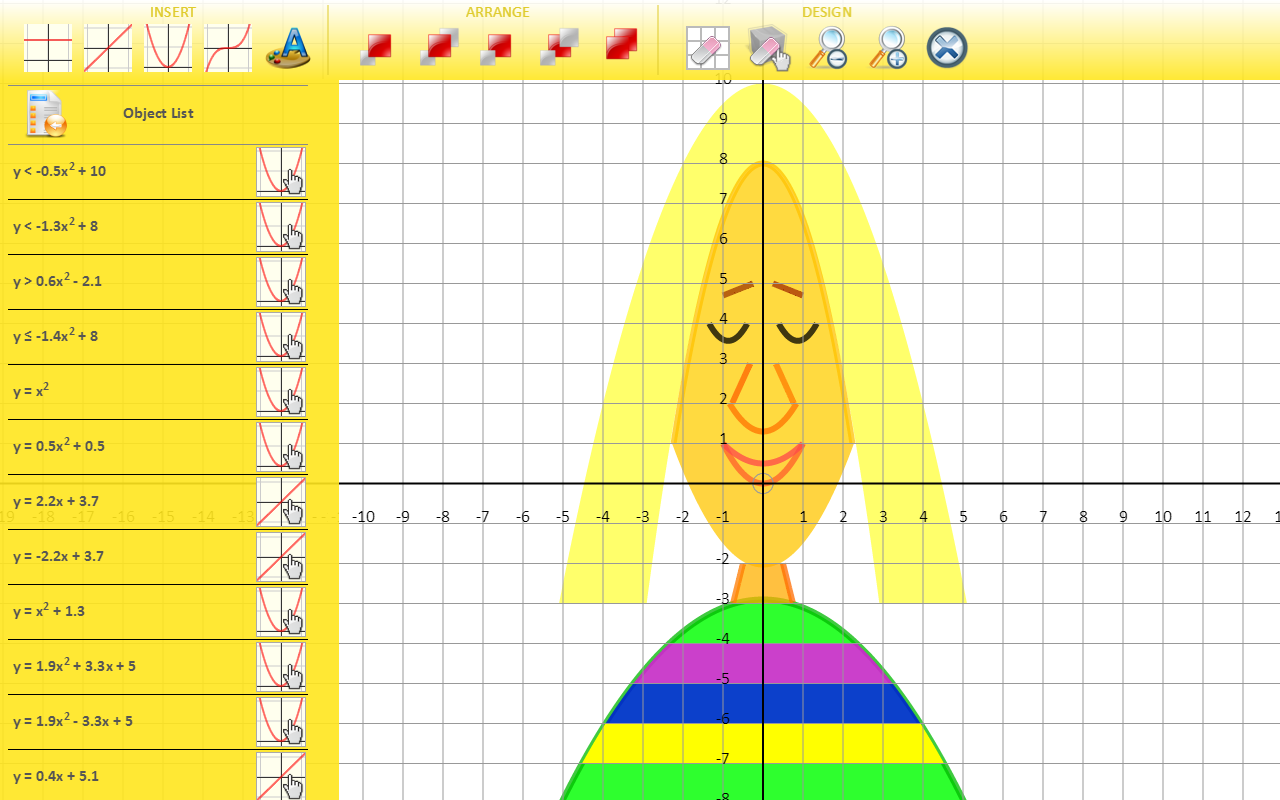Click the Object List heading
Screen dimensions: 1280x800
[x=158, y=113]
